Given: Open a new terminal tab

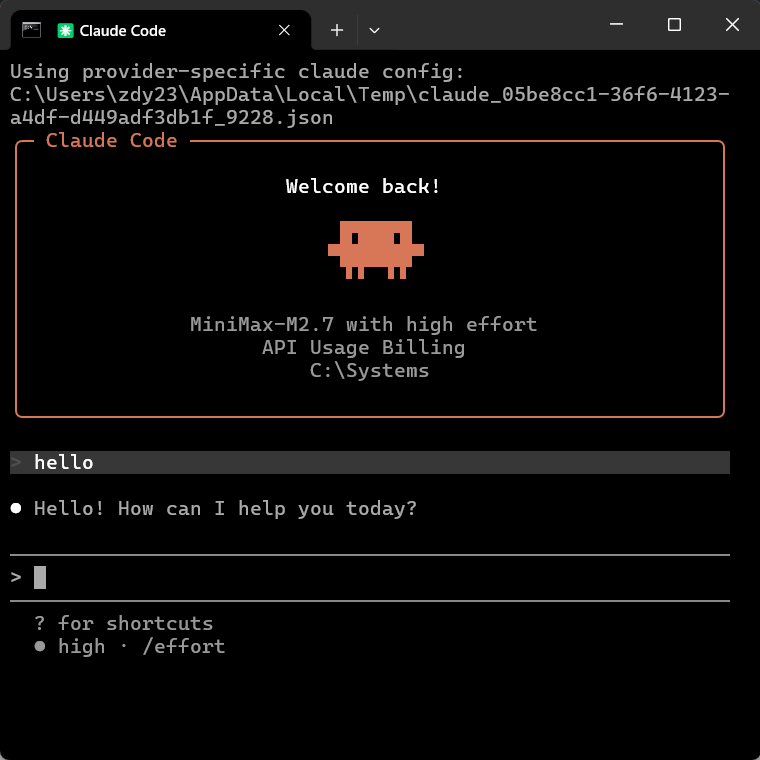Looking at the screenshot, I should point(337,31).
